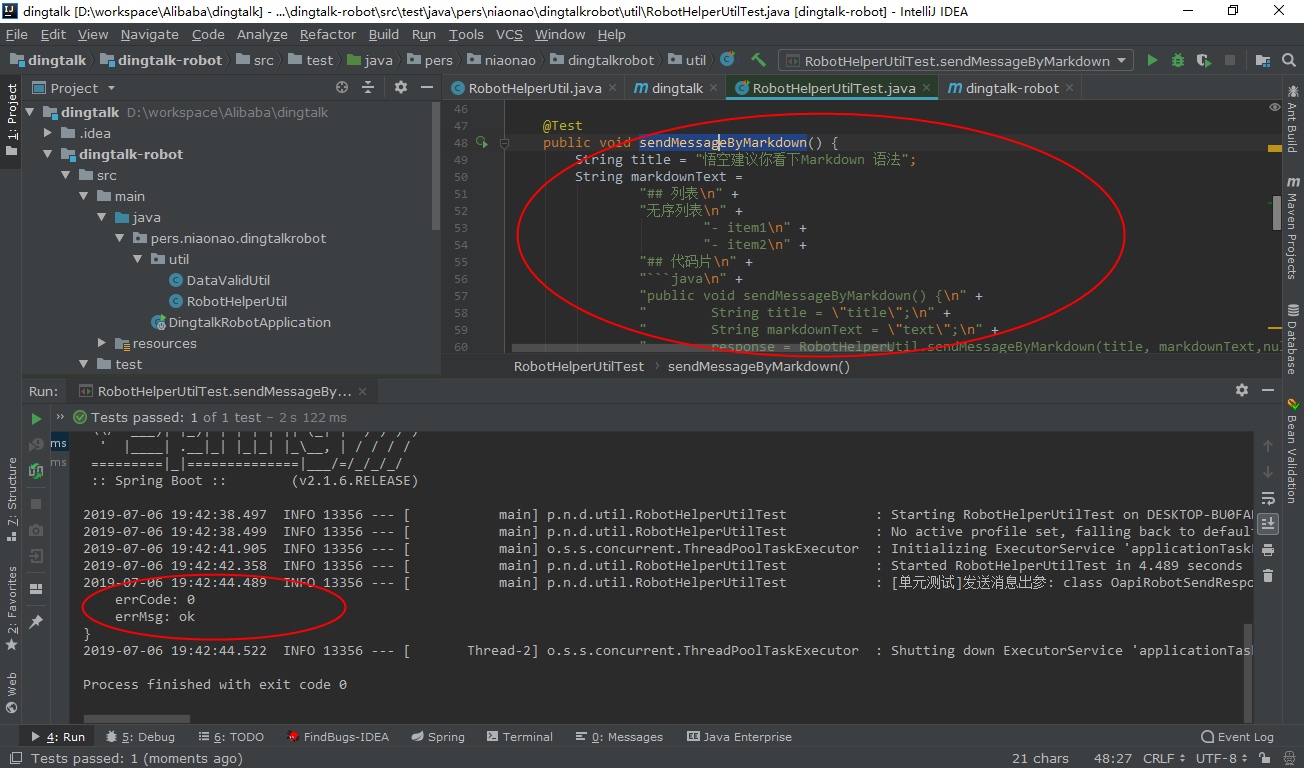Open the VCS menu
This screenshot has width=1304, height=768.
tap(509, 34)
